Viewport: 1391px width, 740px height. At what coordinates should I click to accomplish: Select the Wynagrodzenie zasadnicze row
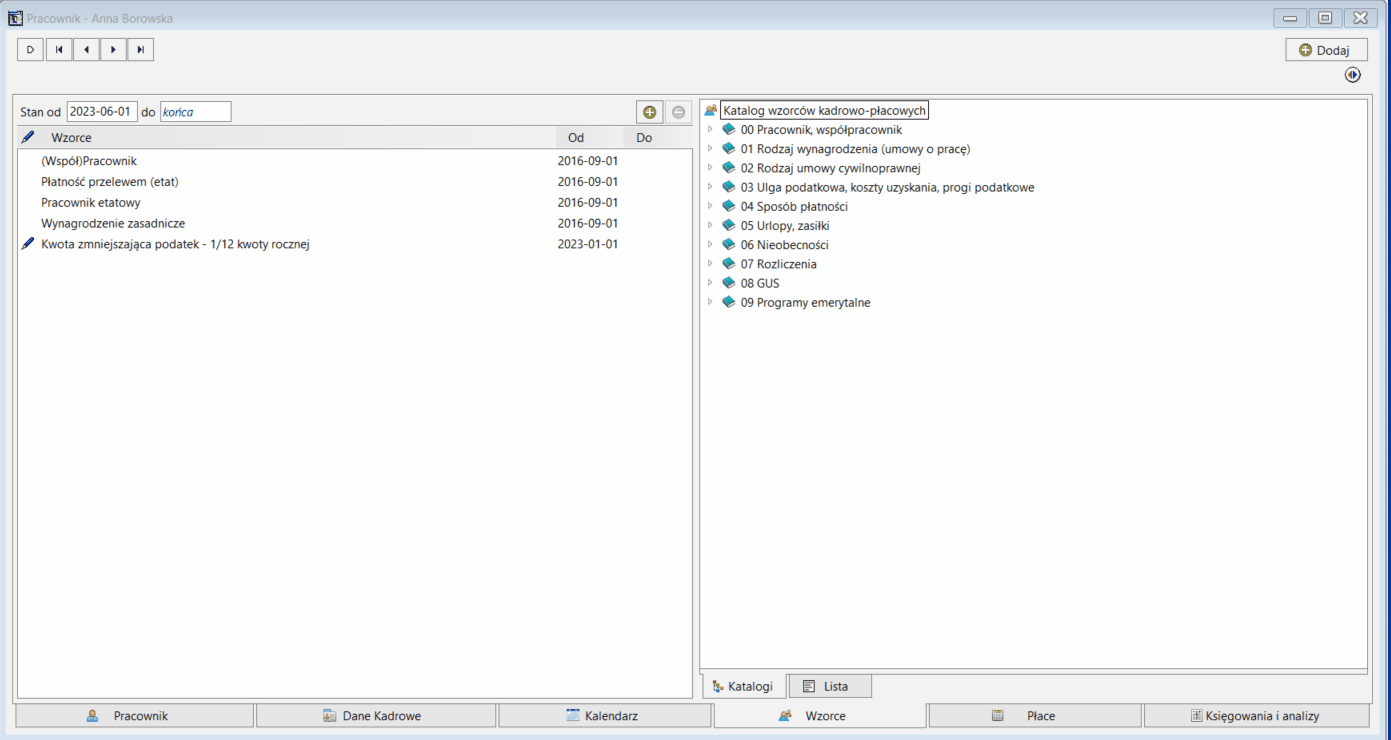coord(355,224)
